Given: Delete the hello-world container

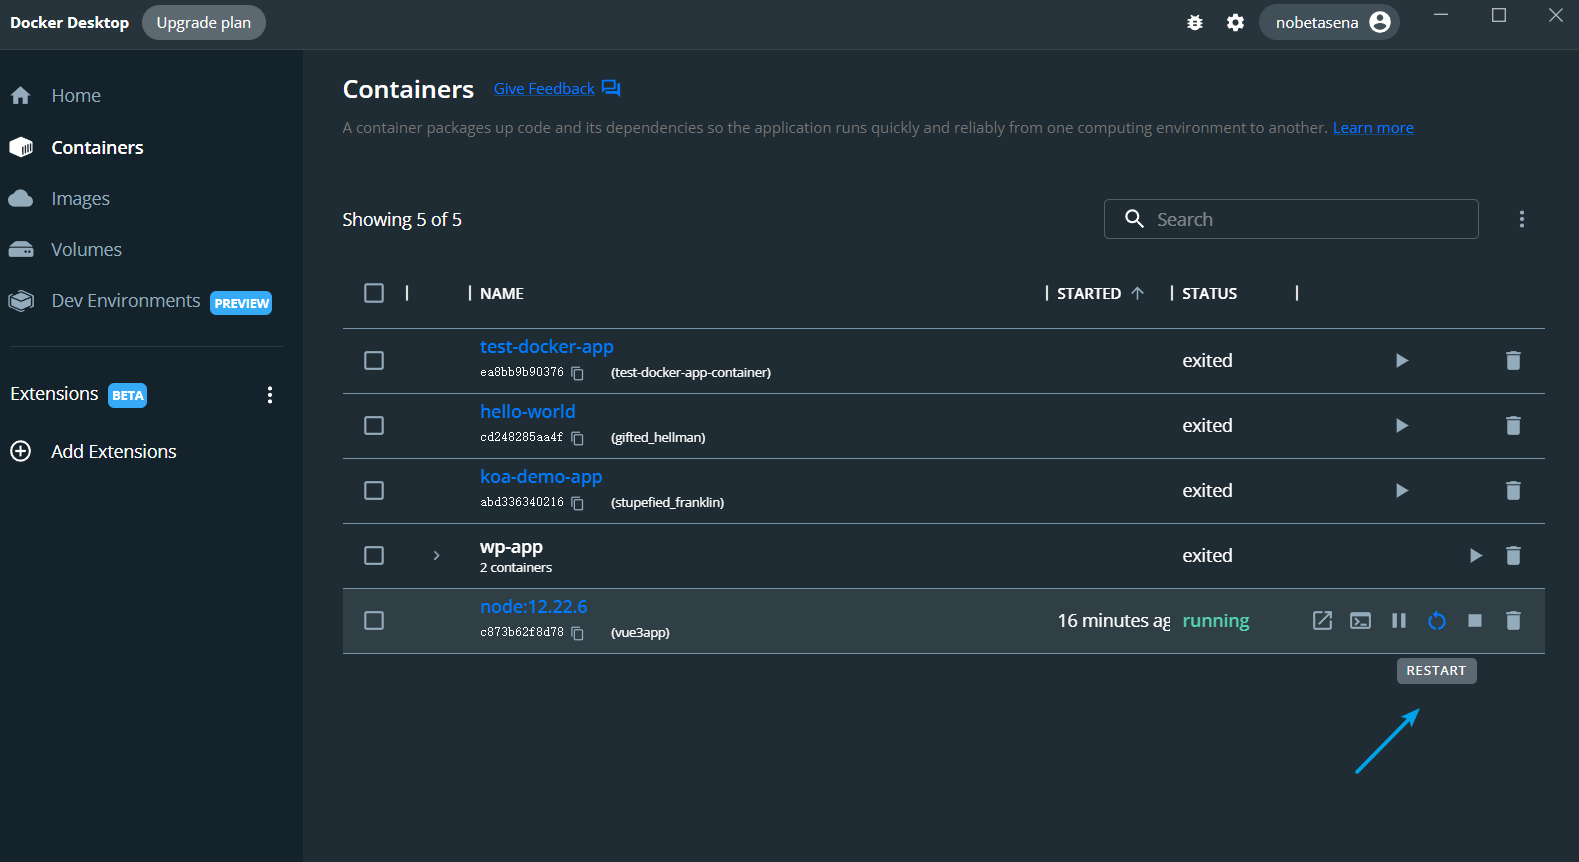Looking at the screenshot, I should click(1512, 426).
